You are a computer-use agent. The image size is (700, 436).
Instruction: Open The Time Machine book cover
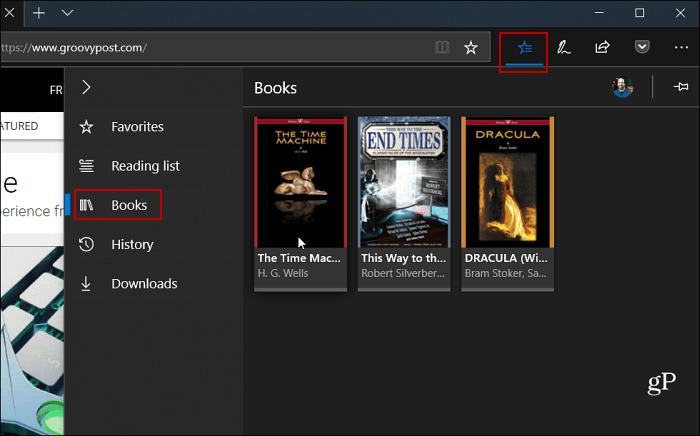300,182
